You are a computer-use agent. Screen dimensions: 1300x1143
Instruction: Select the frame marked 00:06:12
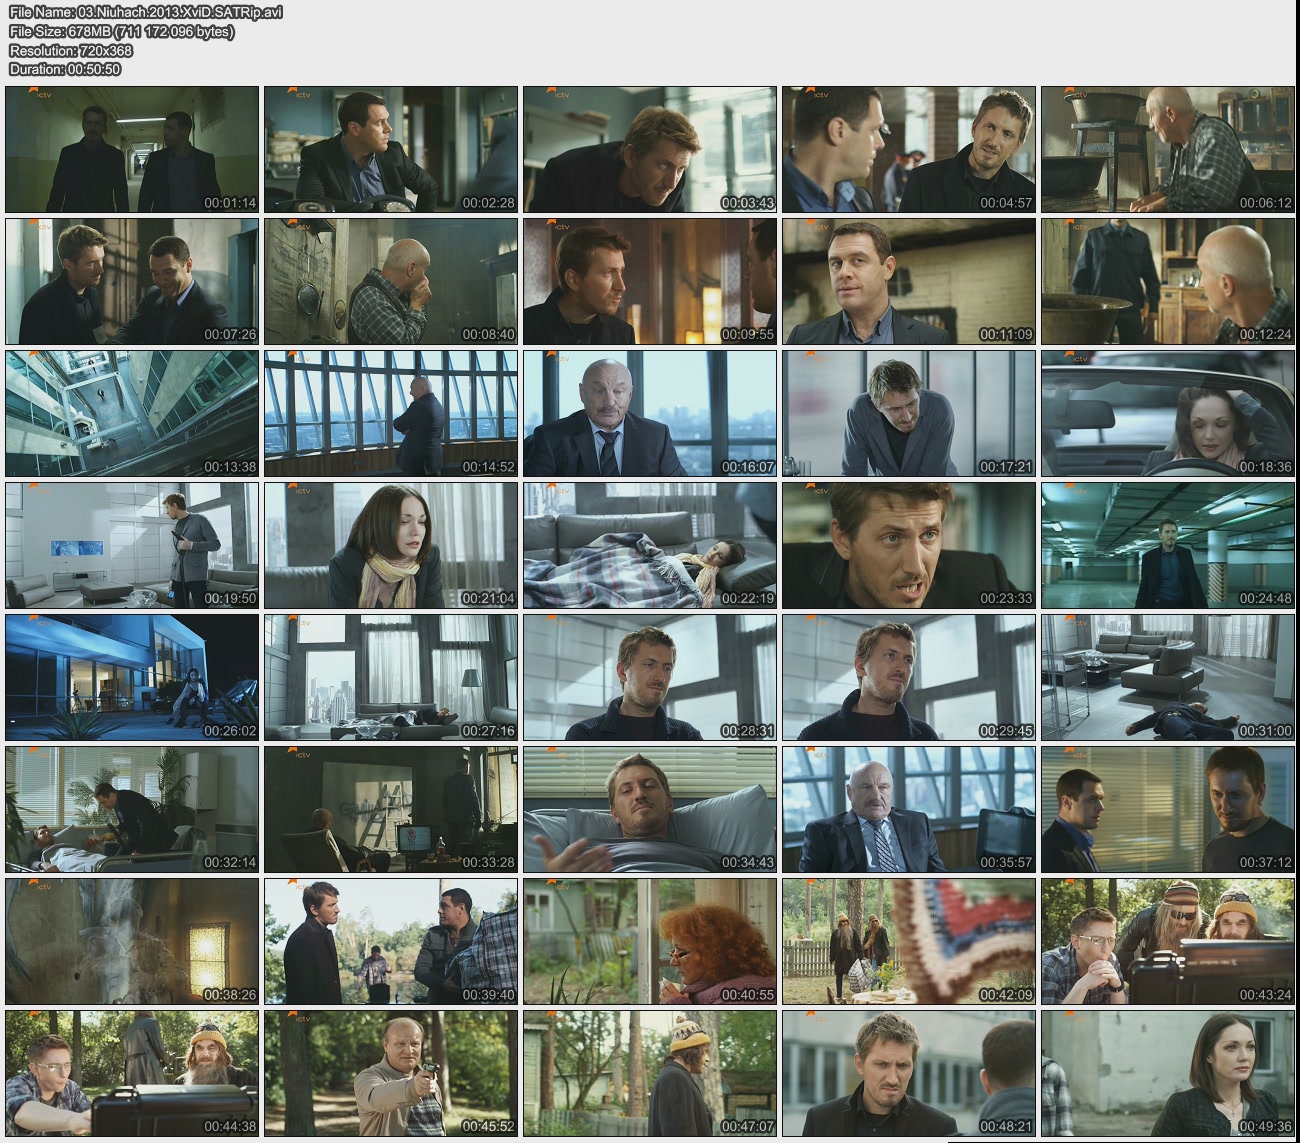[1167, 149]
